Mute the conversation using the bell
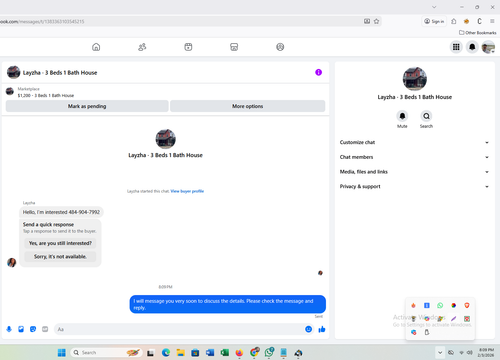Image resolution: width=500 pixels, height=360 pixels. coord(402,116)
